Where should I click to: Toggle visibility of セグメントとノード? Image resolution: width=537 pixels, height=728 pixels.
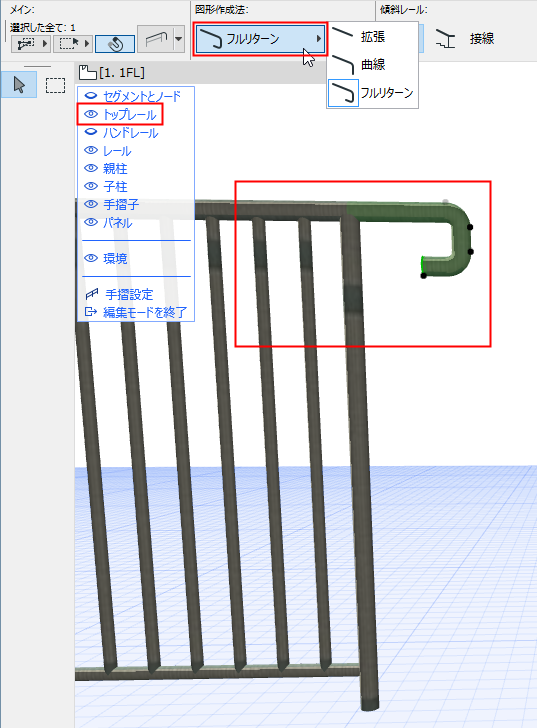pyautogui.click(x=91, y=96)
